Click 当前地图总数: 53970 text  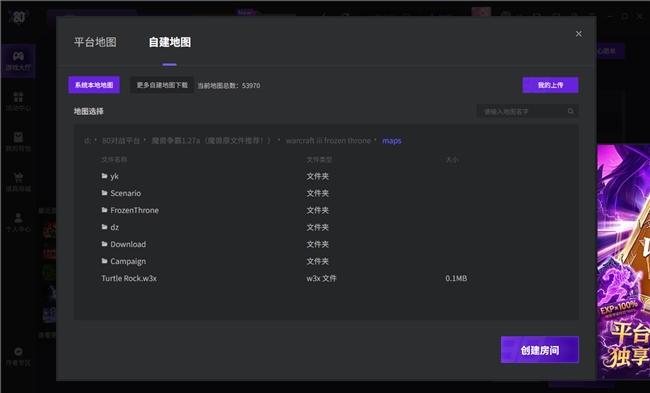pyautogui.click(x=229, y=86)
